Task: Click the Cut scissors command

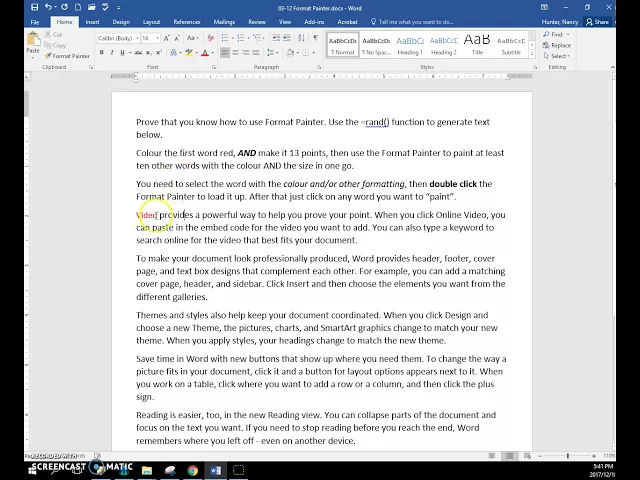Action: (x=53, y=35)
